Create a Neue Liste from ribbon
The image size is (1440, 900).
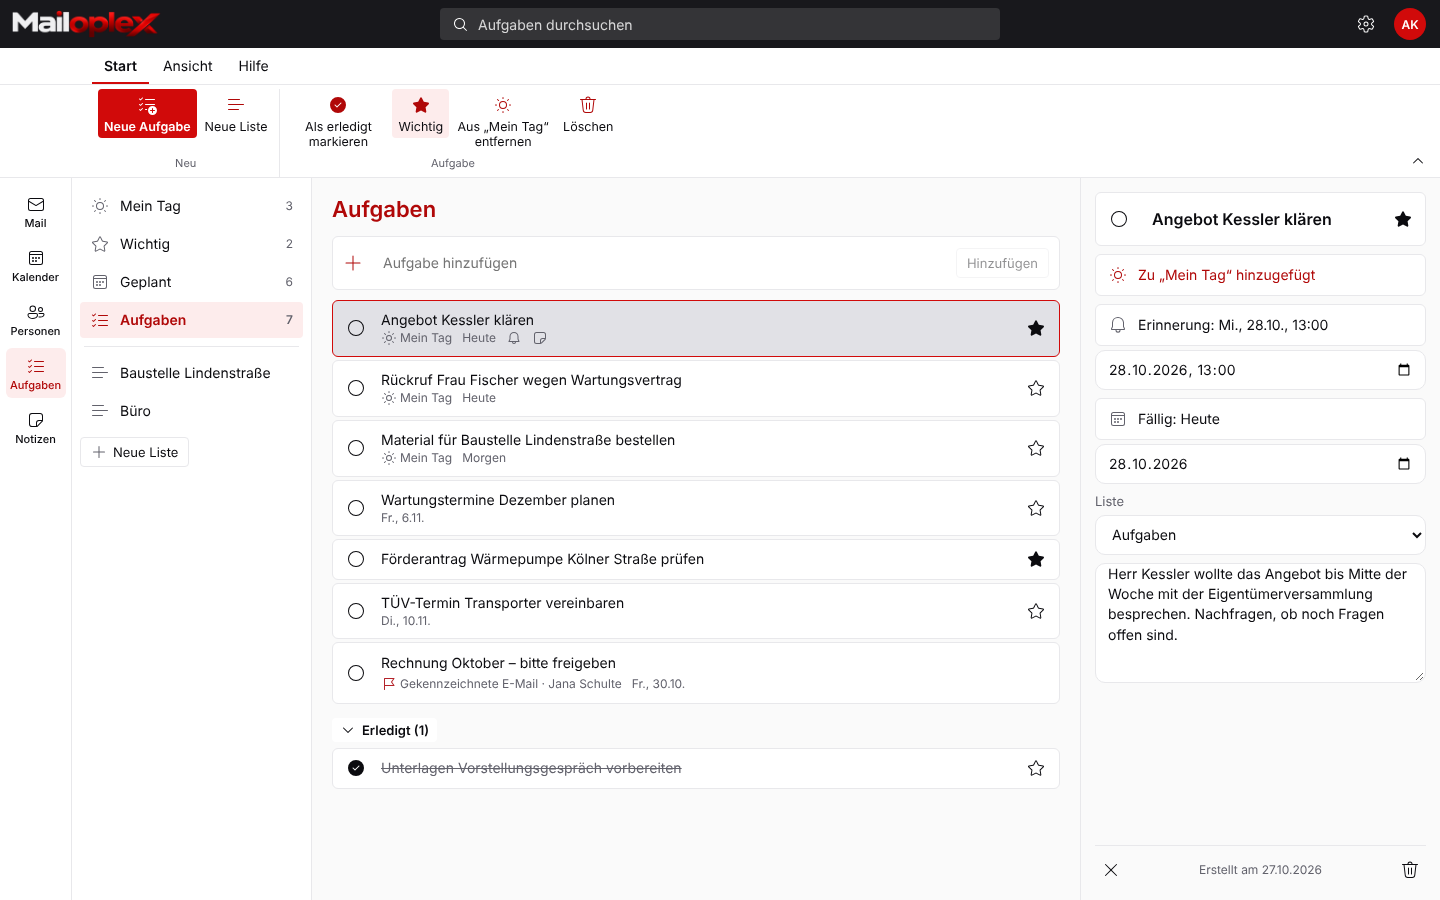coord(236,114)
